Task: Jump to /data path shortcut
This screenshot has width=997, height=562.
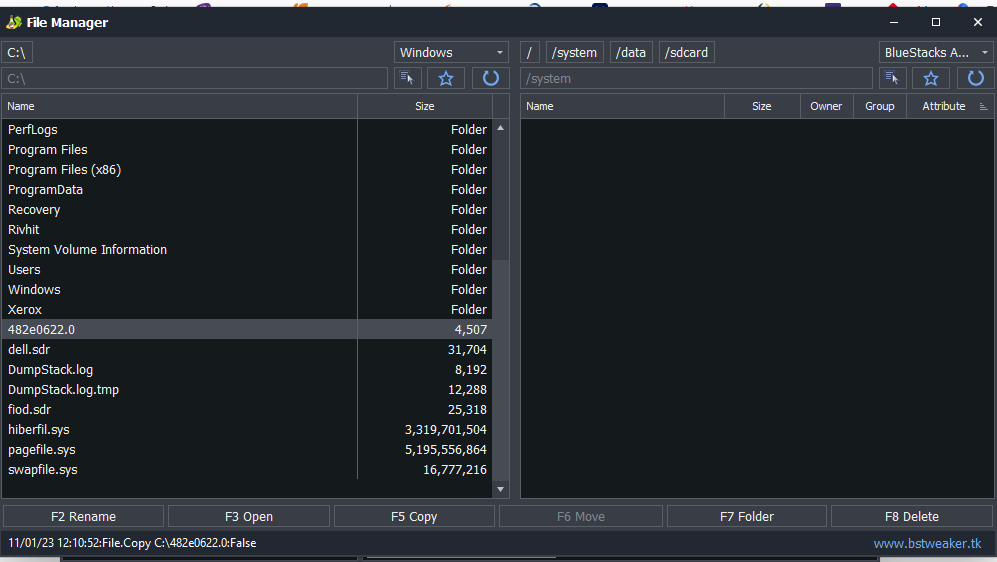Action: point(631,52)
